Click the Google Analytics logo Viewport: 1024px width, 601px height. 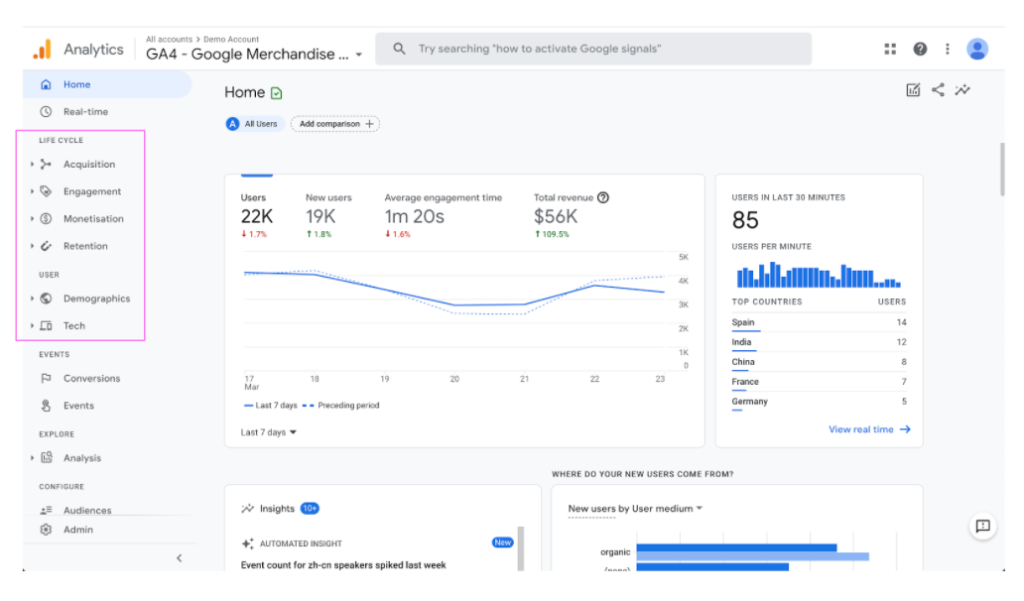[x=42, y=49]
